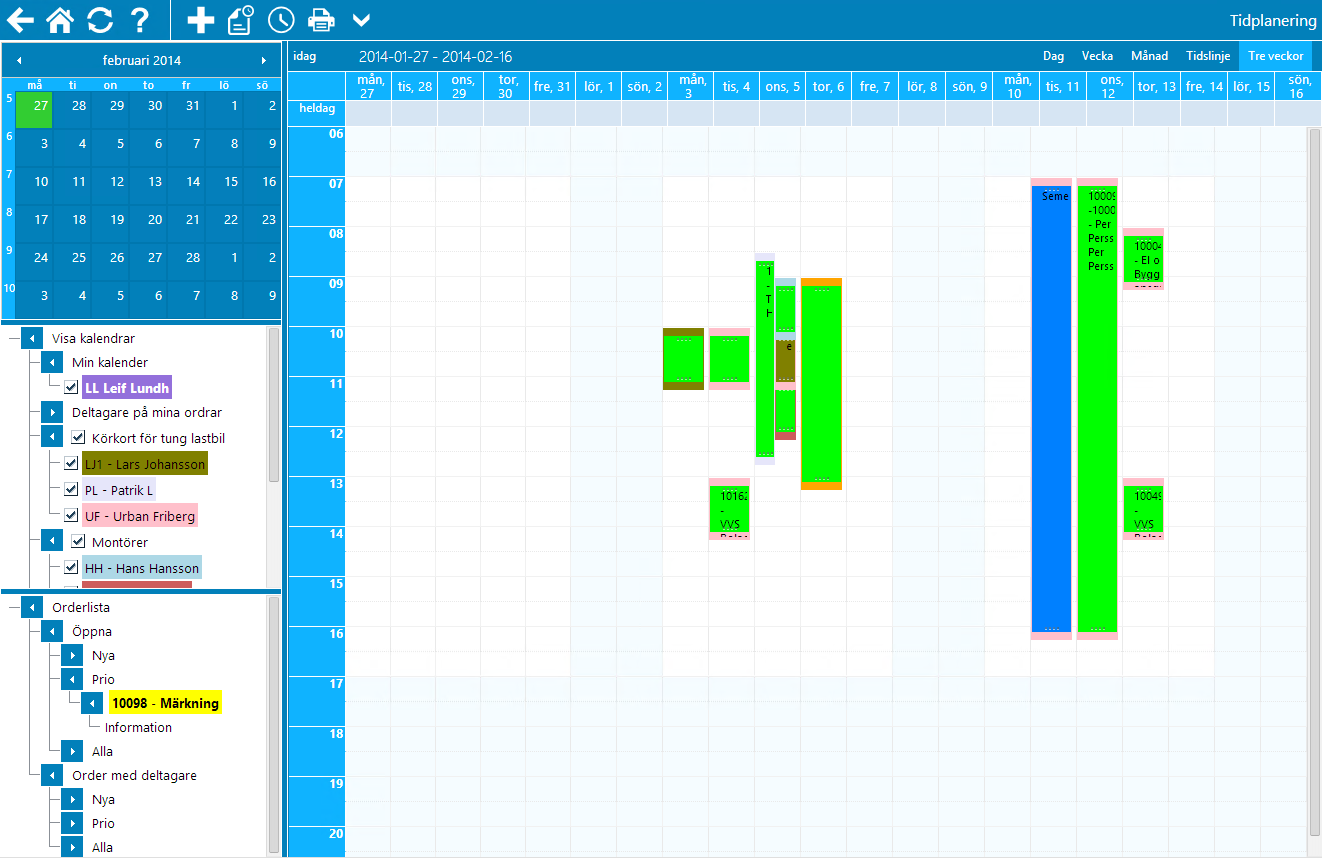Select order 10098 - Märkning
This screenshot has width=1322, height=858.
pyautogui.click(x=165, y=703)
